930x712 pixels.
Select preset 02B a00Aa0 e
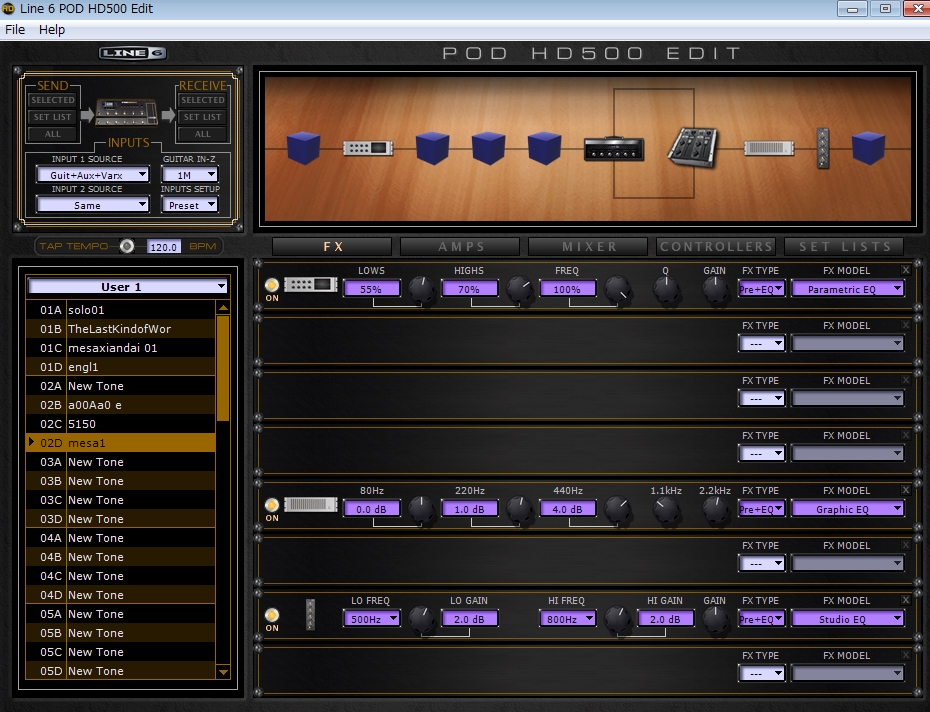click(x=120, y=405)
